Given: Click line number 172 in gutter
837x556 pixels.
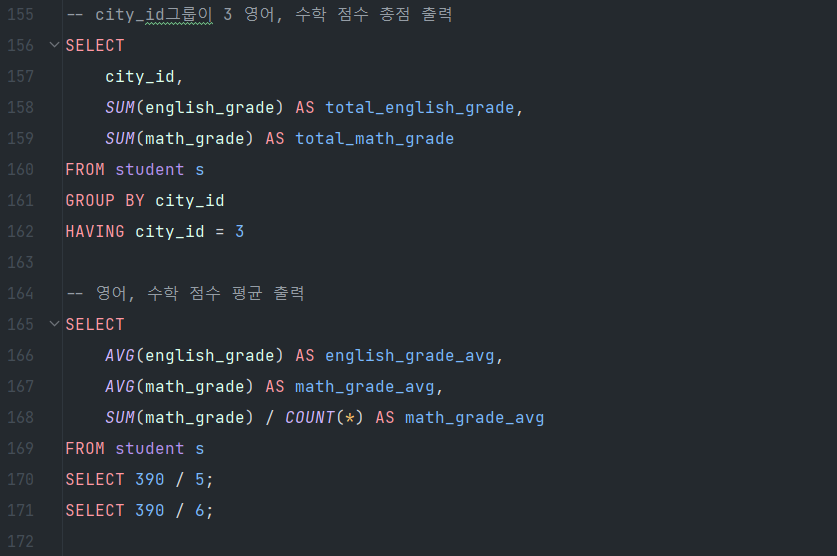Looking at the screenshot, I should pyautogui.click(x=21, y=541).
